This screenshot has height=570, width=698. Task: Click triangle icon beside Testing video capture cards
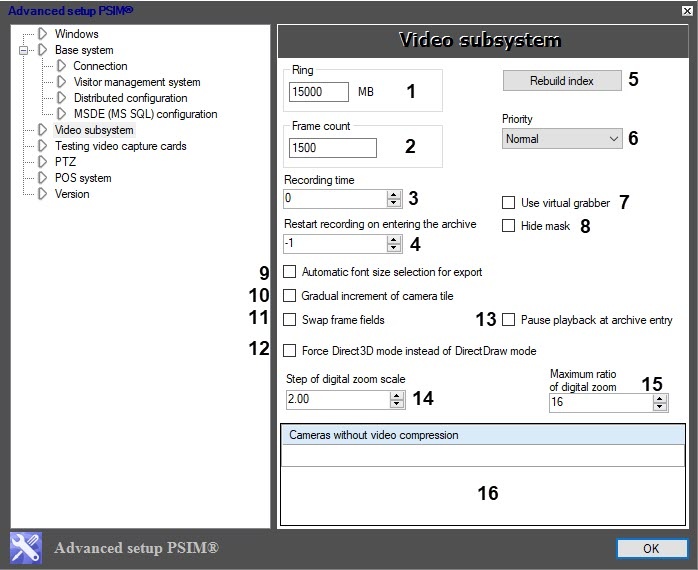click(43, 146)
